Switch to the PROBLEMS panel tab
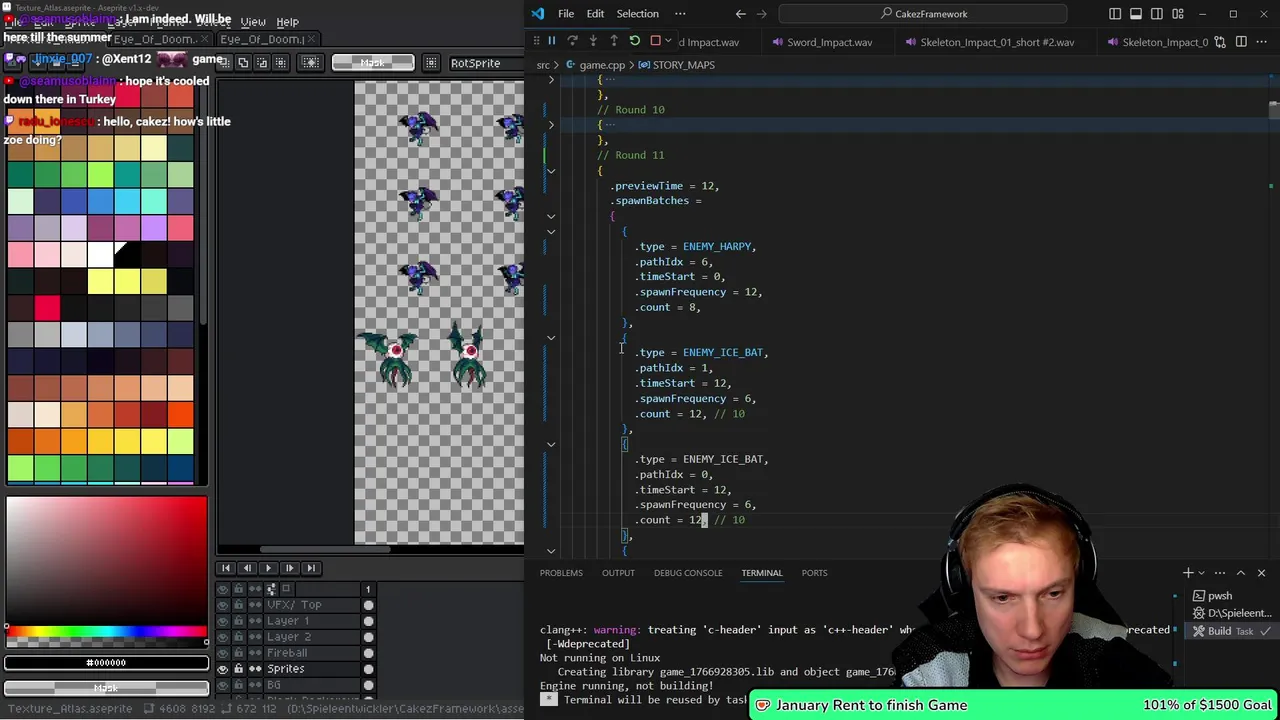The image size is (1280, 720). [561, 573]
